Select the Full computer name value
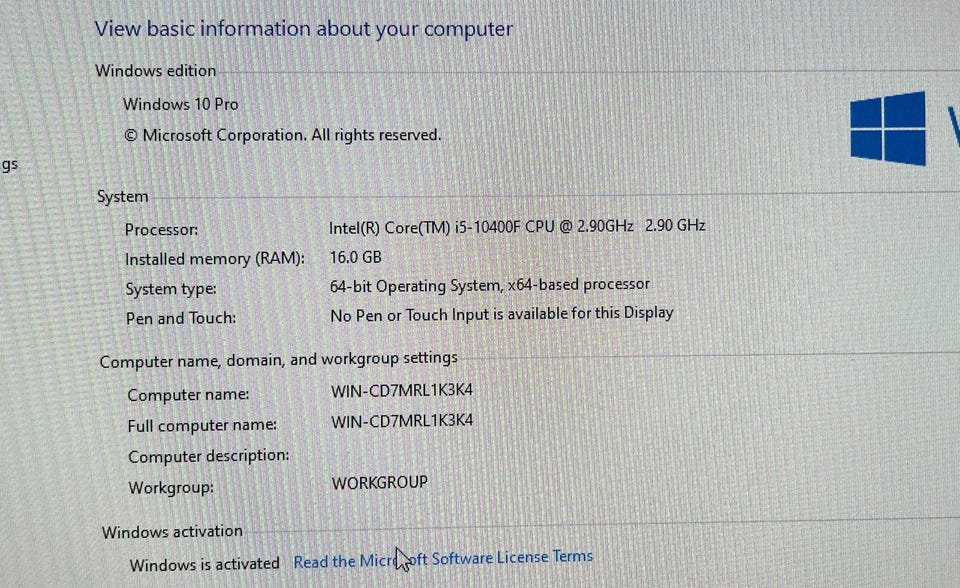The width and height of the screenshot is (960, 588). click(402, 421)
